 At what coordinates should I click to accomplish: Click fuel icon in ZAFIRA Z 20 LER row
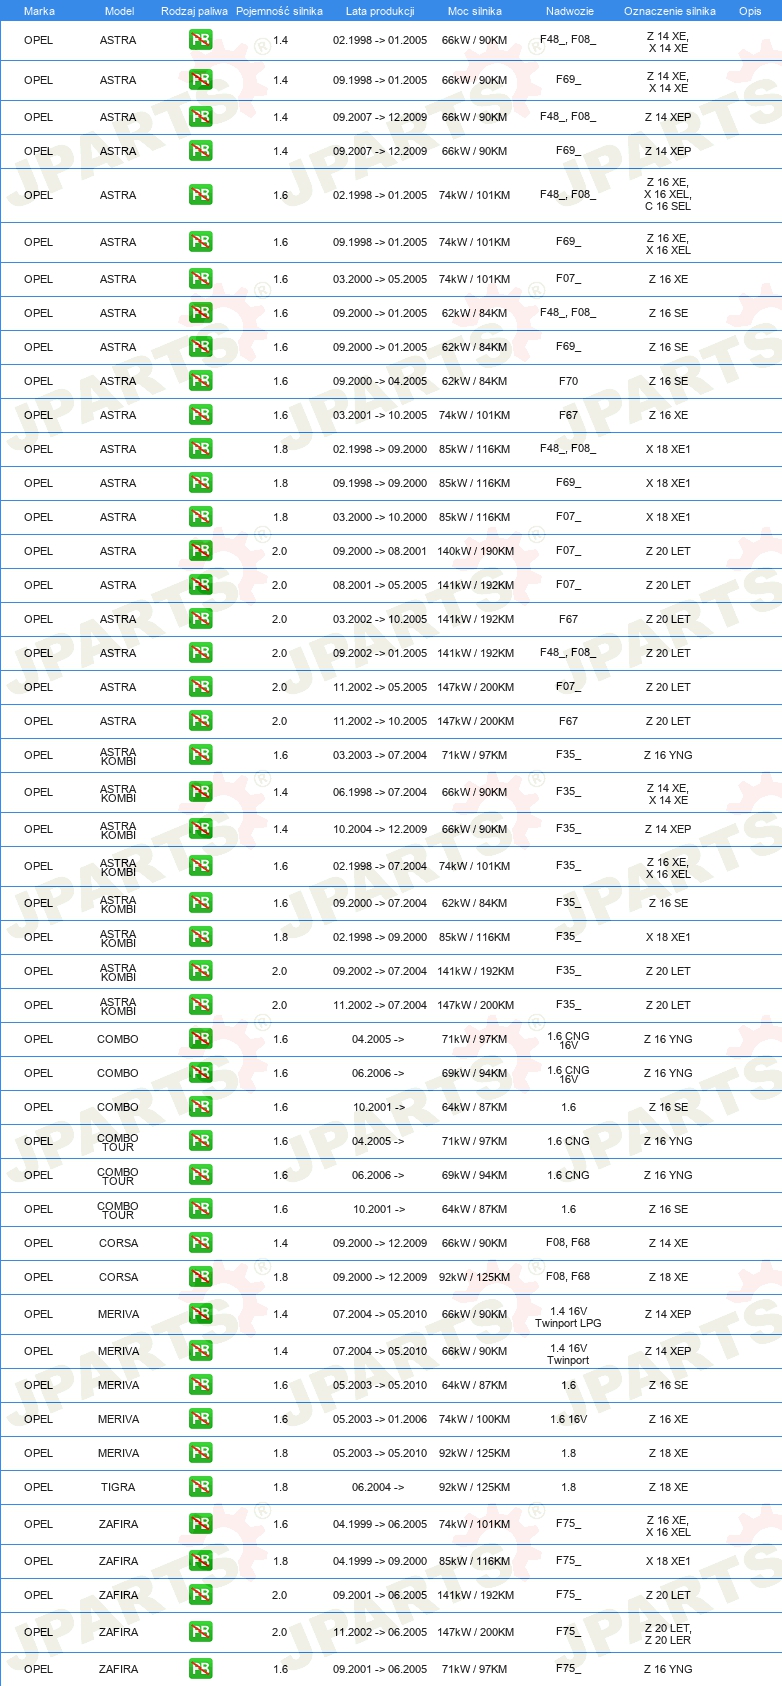tap(200, 1632)
